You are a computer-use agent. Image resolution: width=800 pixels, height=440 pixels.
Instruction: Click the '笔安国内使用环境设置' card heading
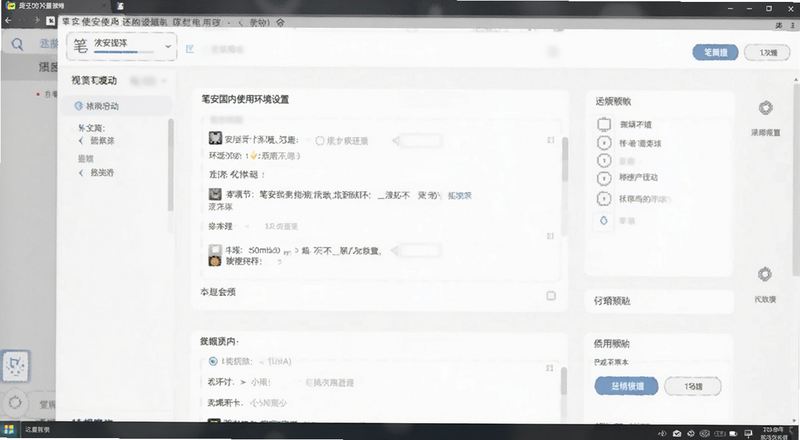coord(245,100)
